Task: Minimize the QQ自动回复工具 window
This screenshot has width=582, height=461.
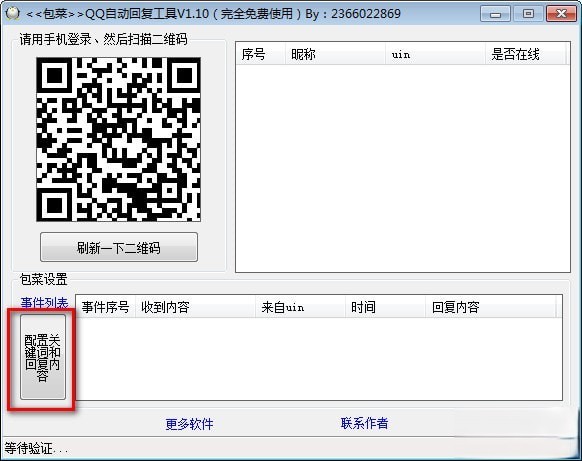Action: pos(496,14)
